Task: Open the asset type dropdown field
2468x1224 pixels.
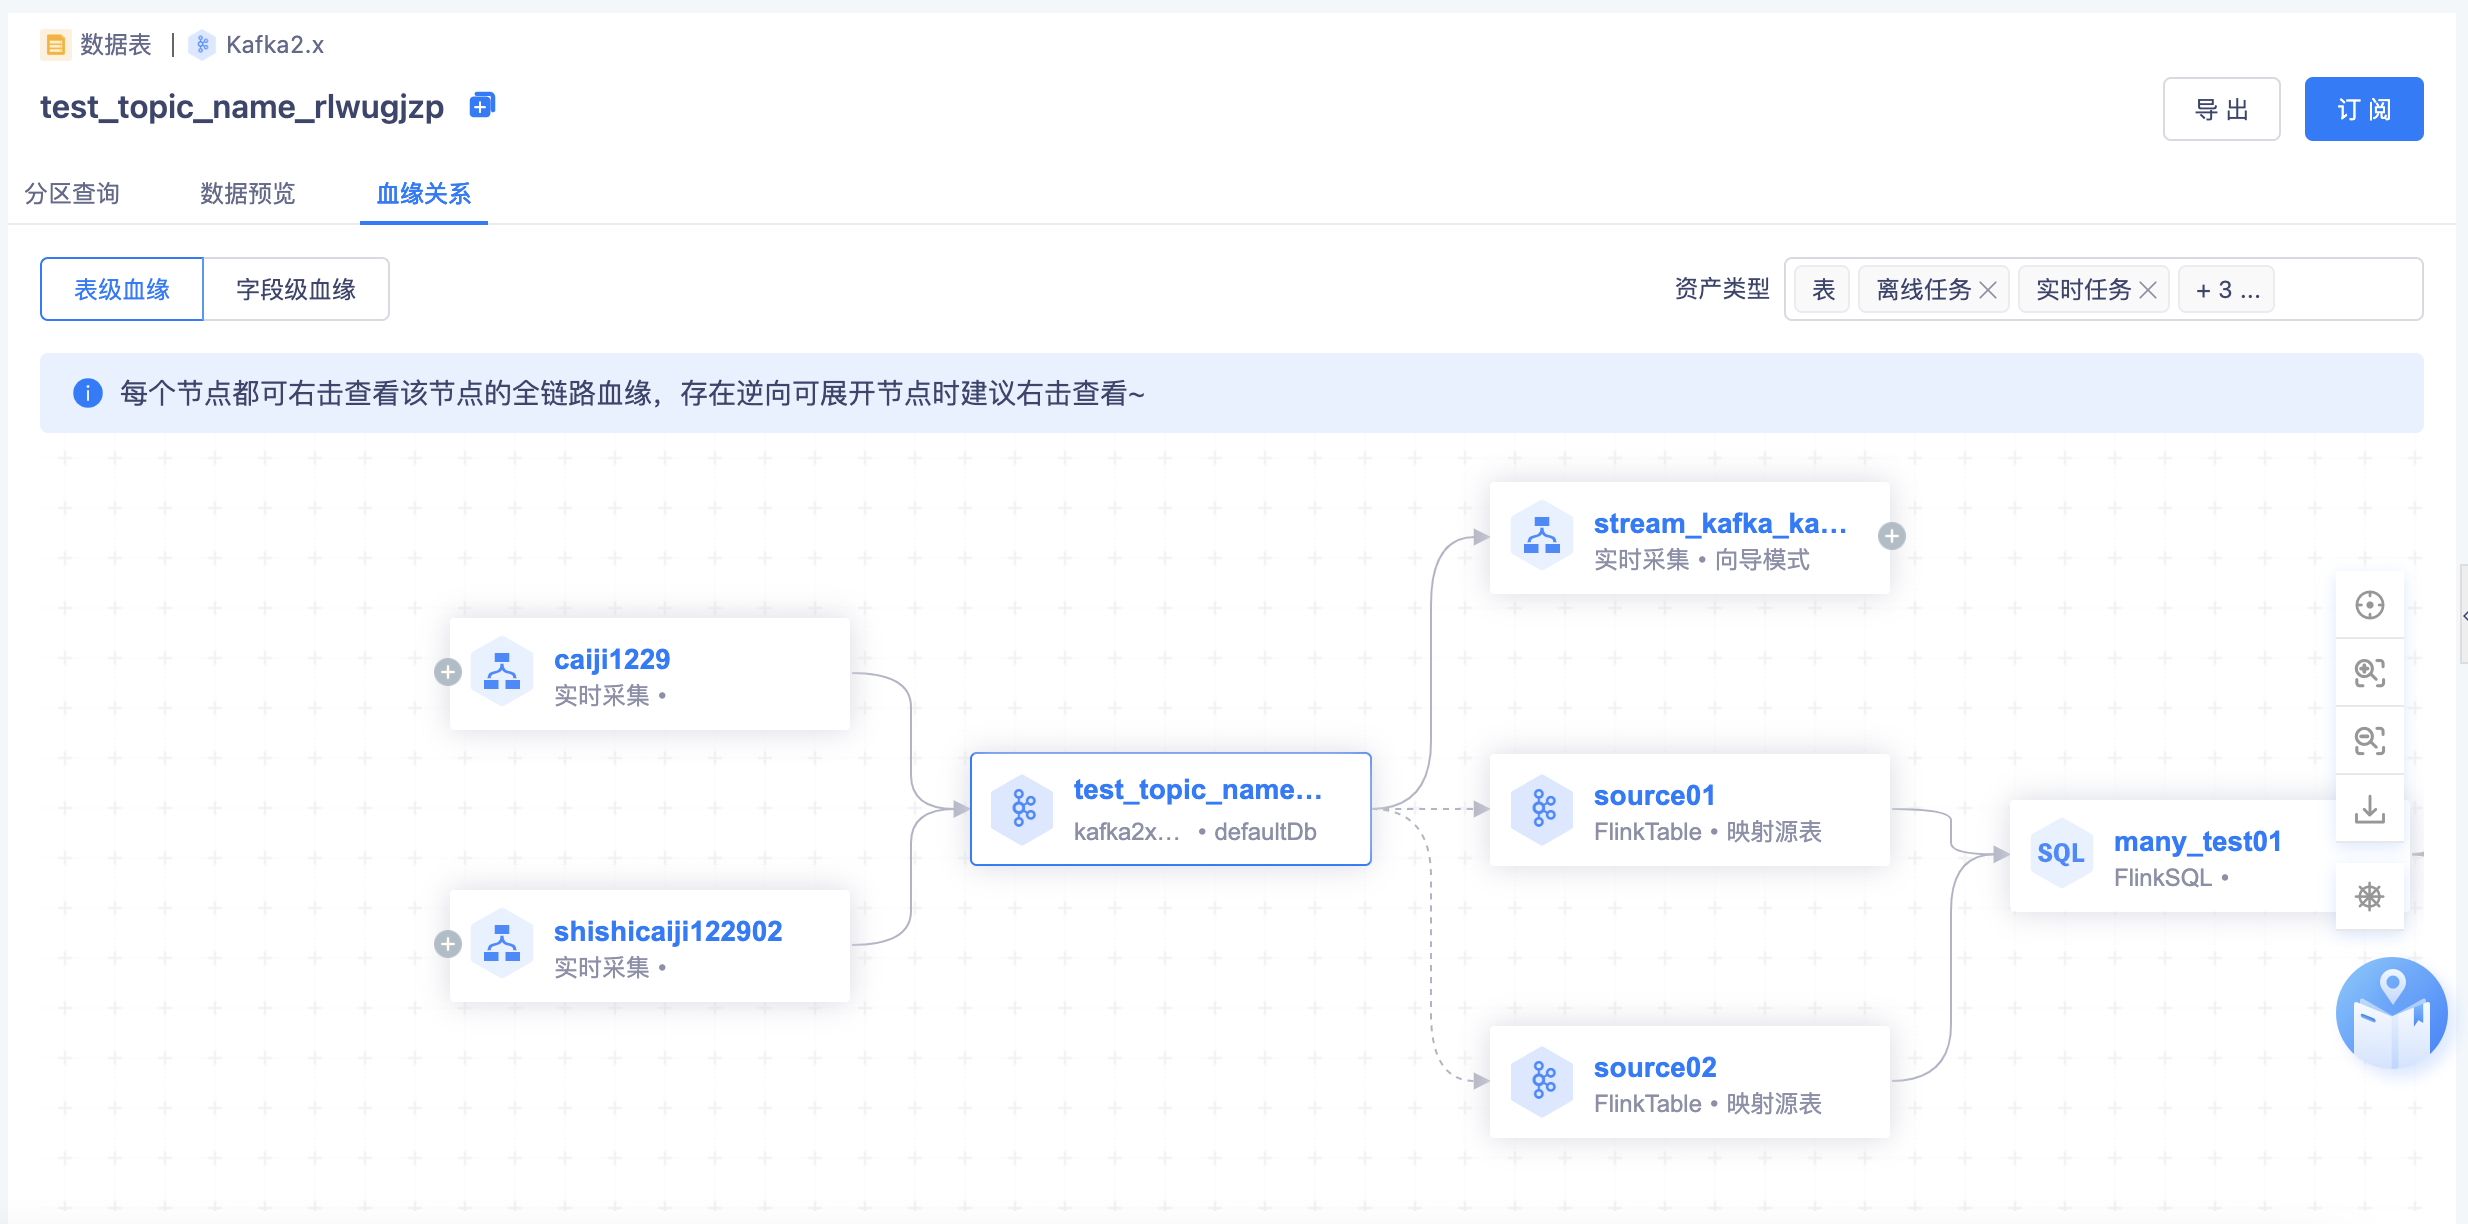Action: click(2103, 289)
